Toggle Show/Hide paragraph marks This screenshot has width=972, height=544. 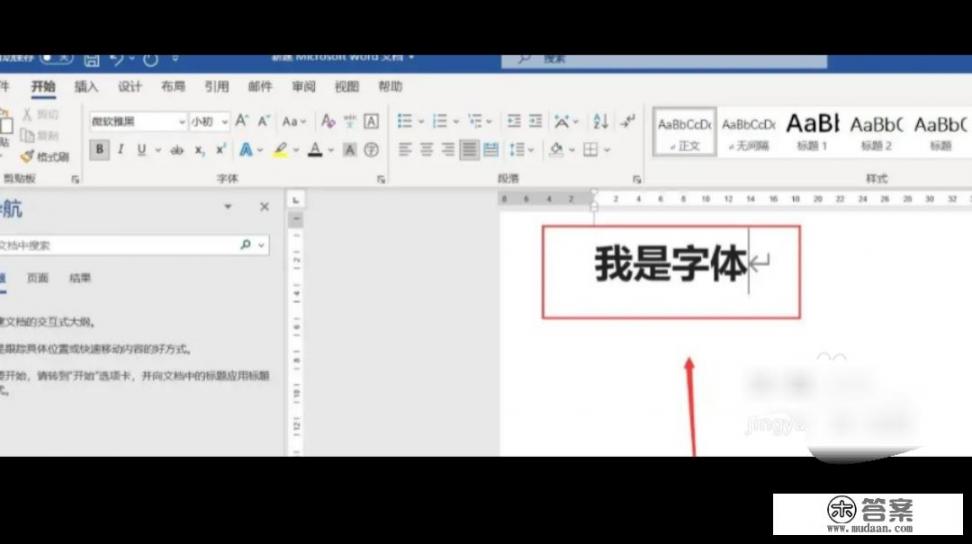pos(628,121)
